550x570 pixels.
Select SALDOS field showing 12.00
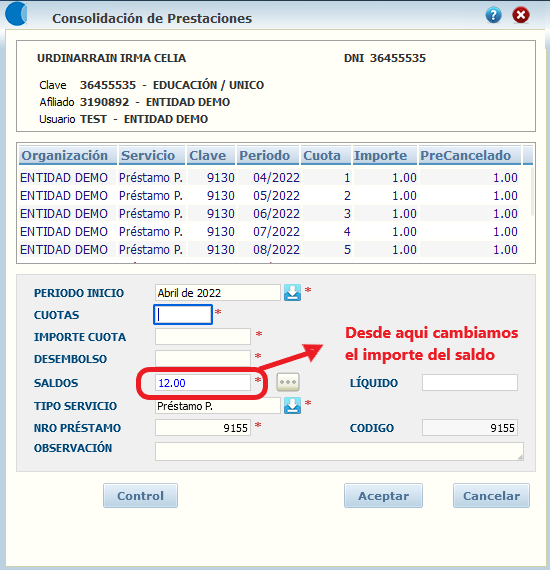click(203, 383)
